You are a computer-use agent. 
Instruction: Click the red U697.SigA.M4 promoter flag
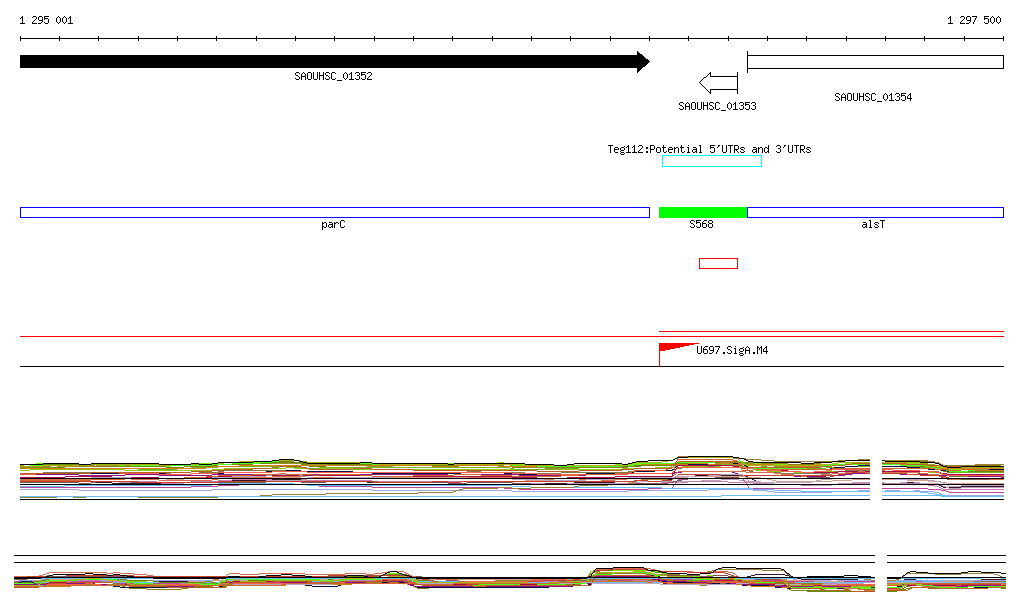tap(675, 348)
